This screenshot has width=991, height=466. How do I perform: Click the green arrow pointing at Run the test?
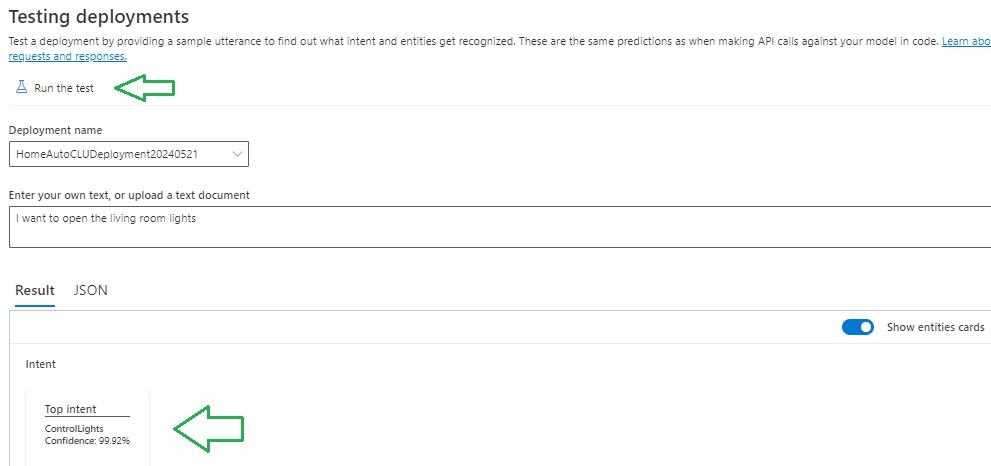coord(145,88)
